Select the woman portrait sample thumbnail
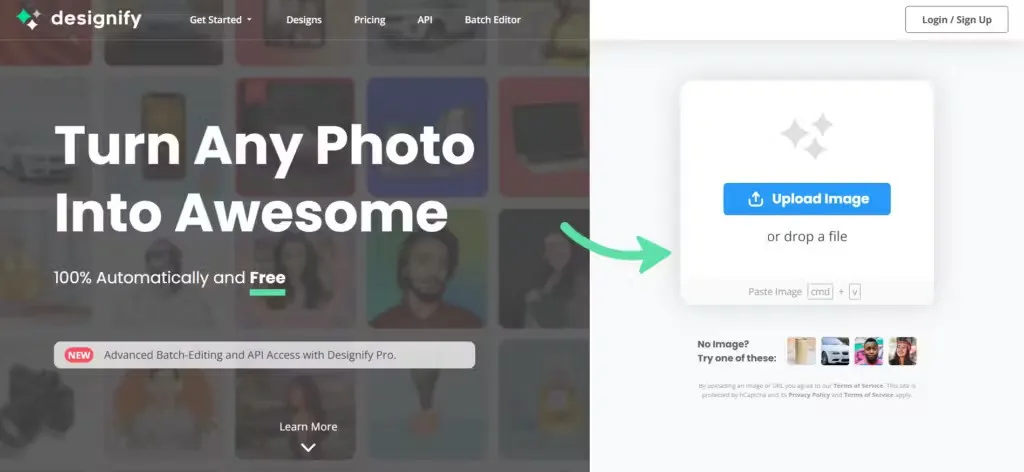The height and width of the screenshot is (472, 1024). click(x=903, y=351)
